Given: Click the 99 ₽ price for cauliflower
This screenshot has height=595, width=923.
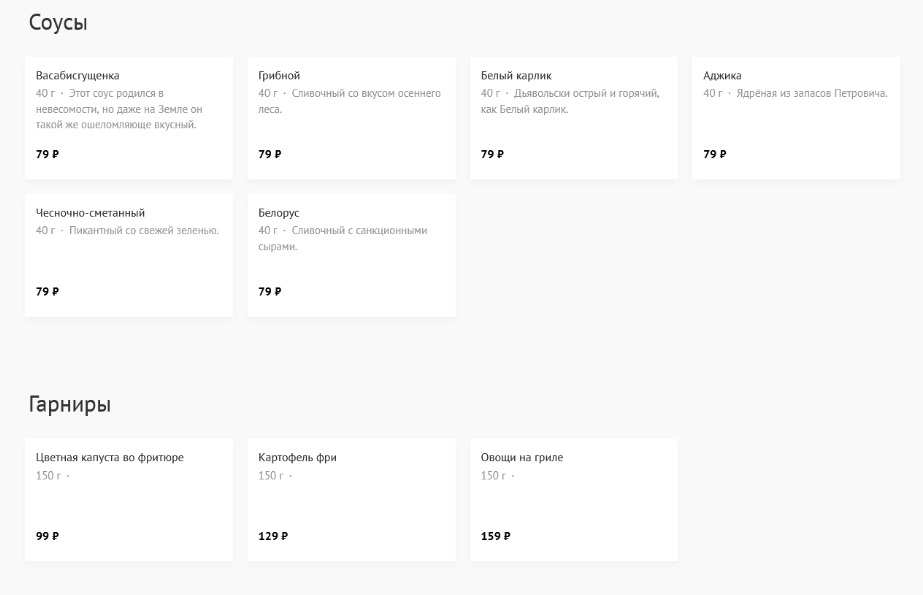Looking at the screenshot, I should point(47,536).
